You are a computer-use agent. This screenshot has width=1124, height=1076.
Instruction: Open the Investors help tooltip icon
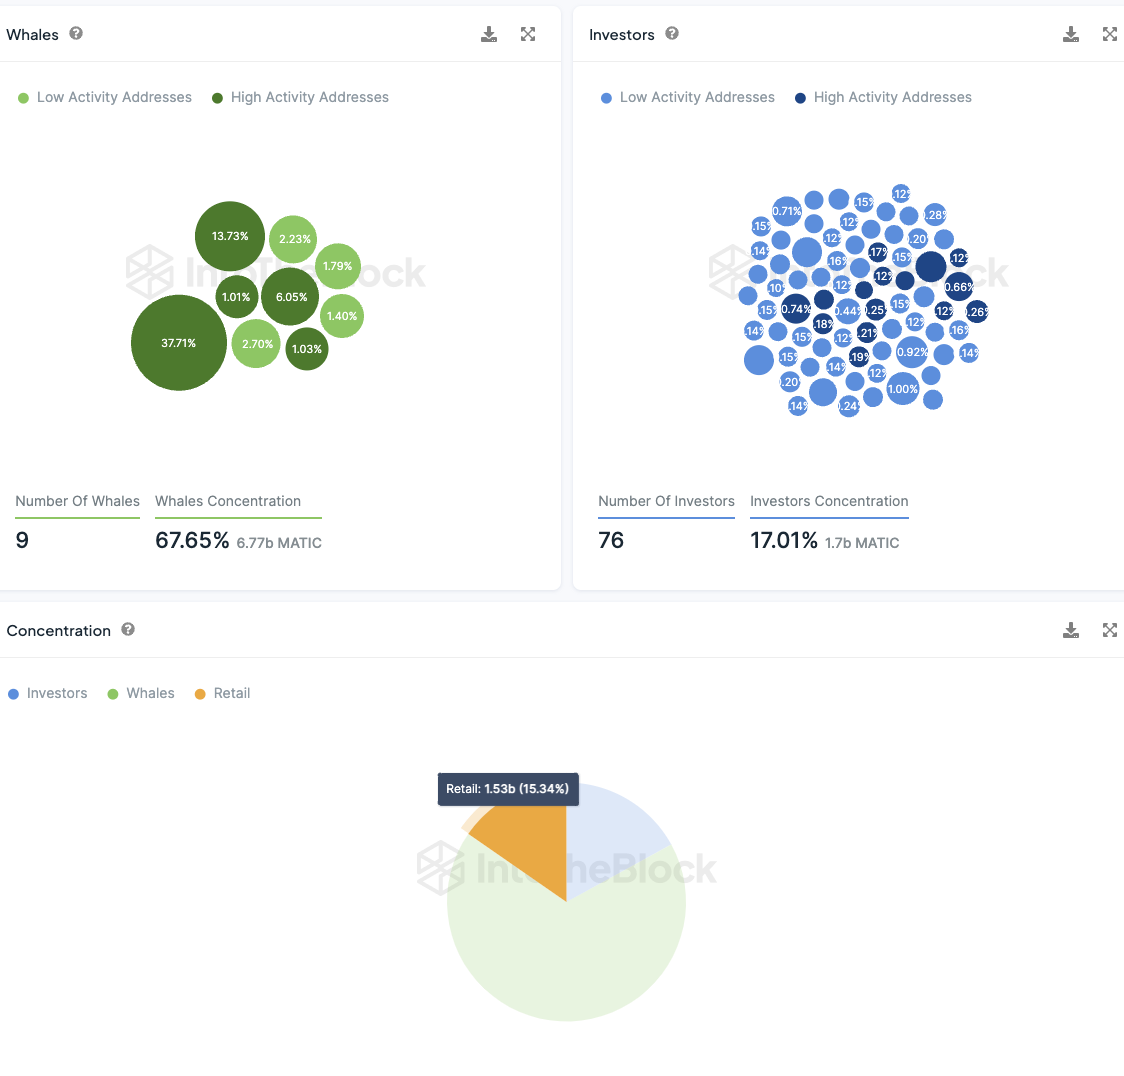[x=672, y=33]
